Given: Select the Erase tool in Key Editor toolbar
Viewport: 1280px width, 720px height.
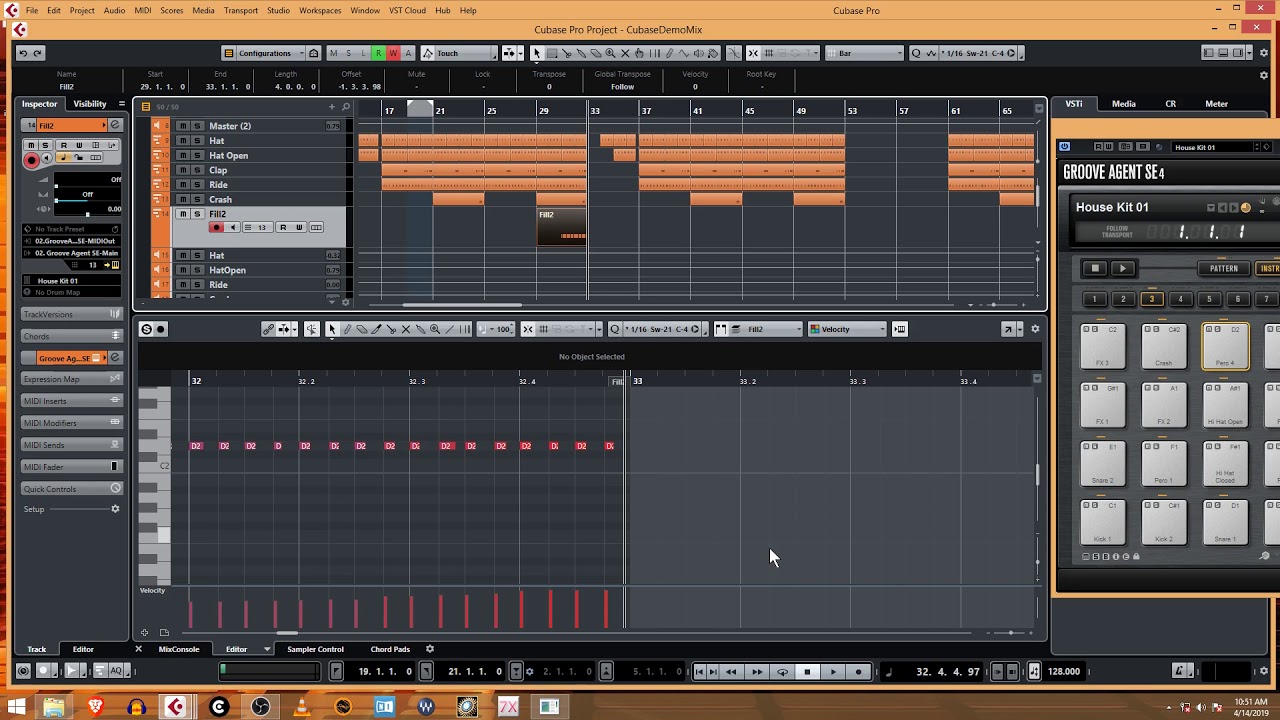Looking at the screenshot, I should 361,329.
